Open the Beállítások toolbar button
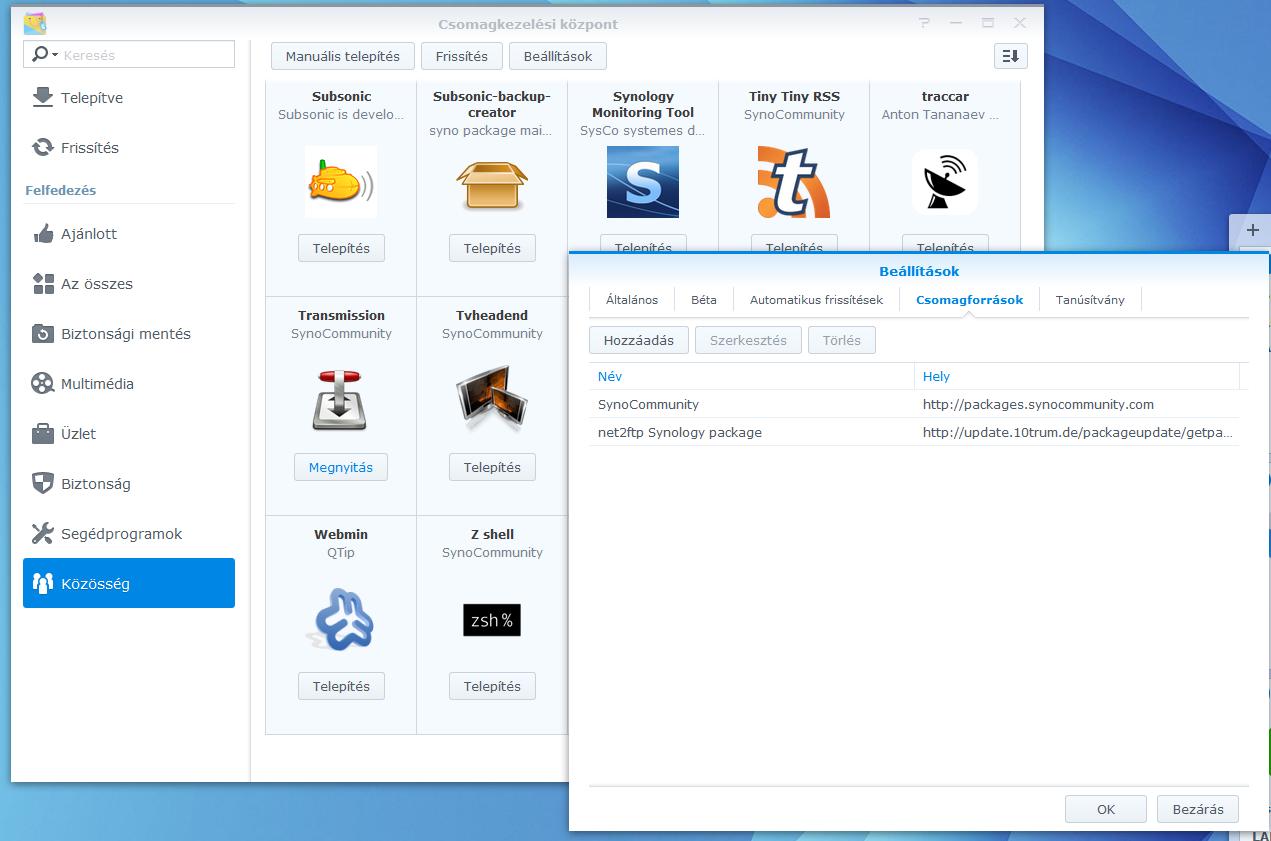 (x=558, y=56)
